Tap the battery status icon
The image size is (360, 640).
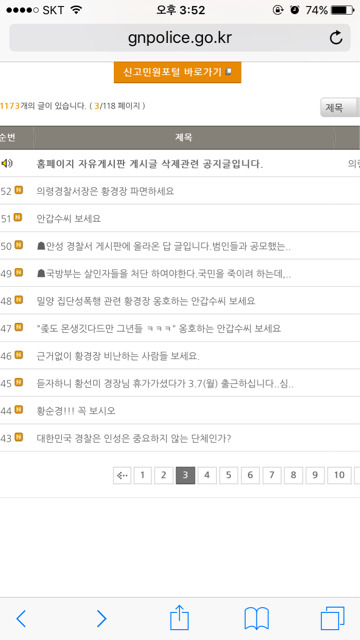(x=342, y=10)
